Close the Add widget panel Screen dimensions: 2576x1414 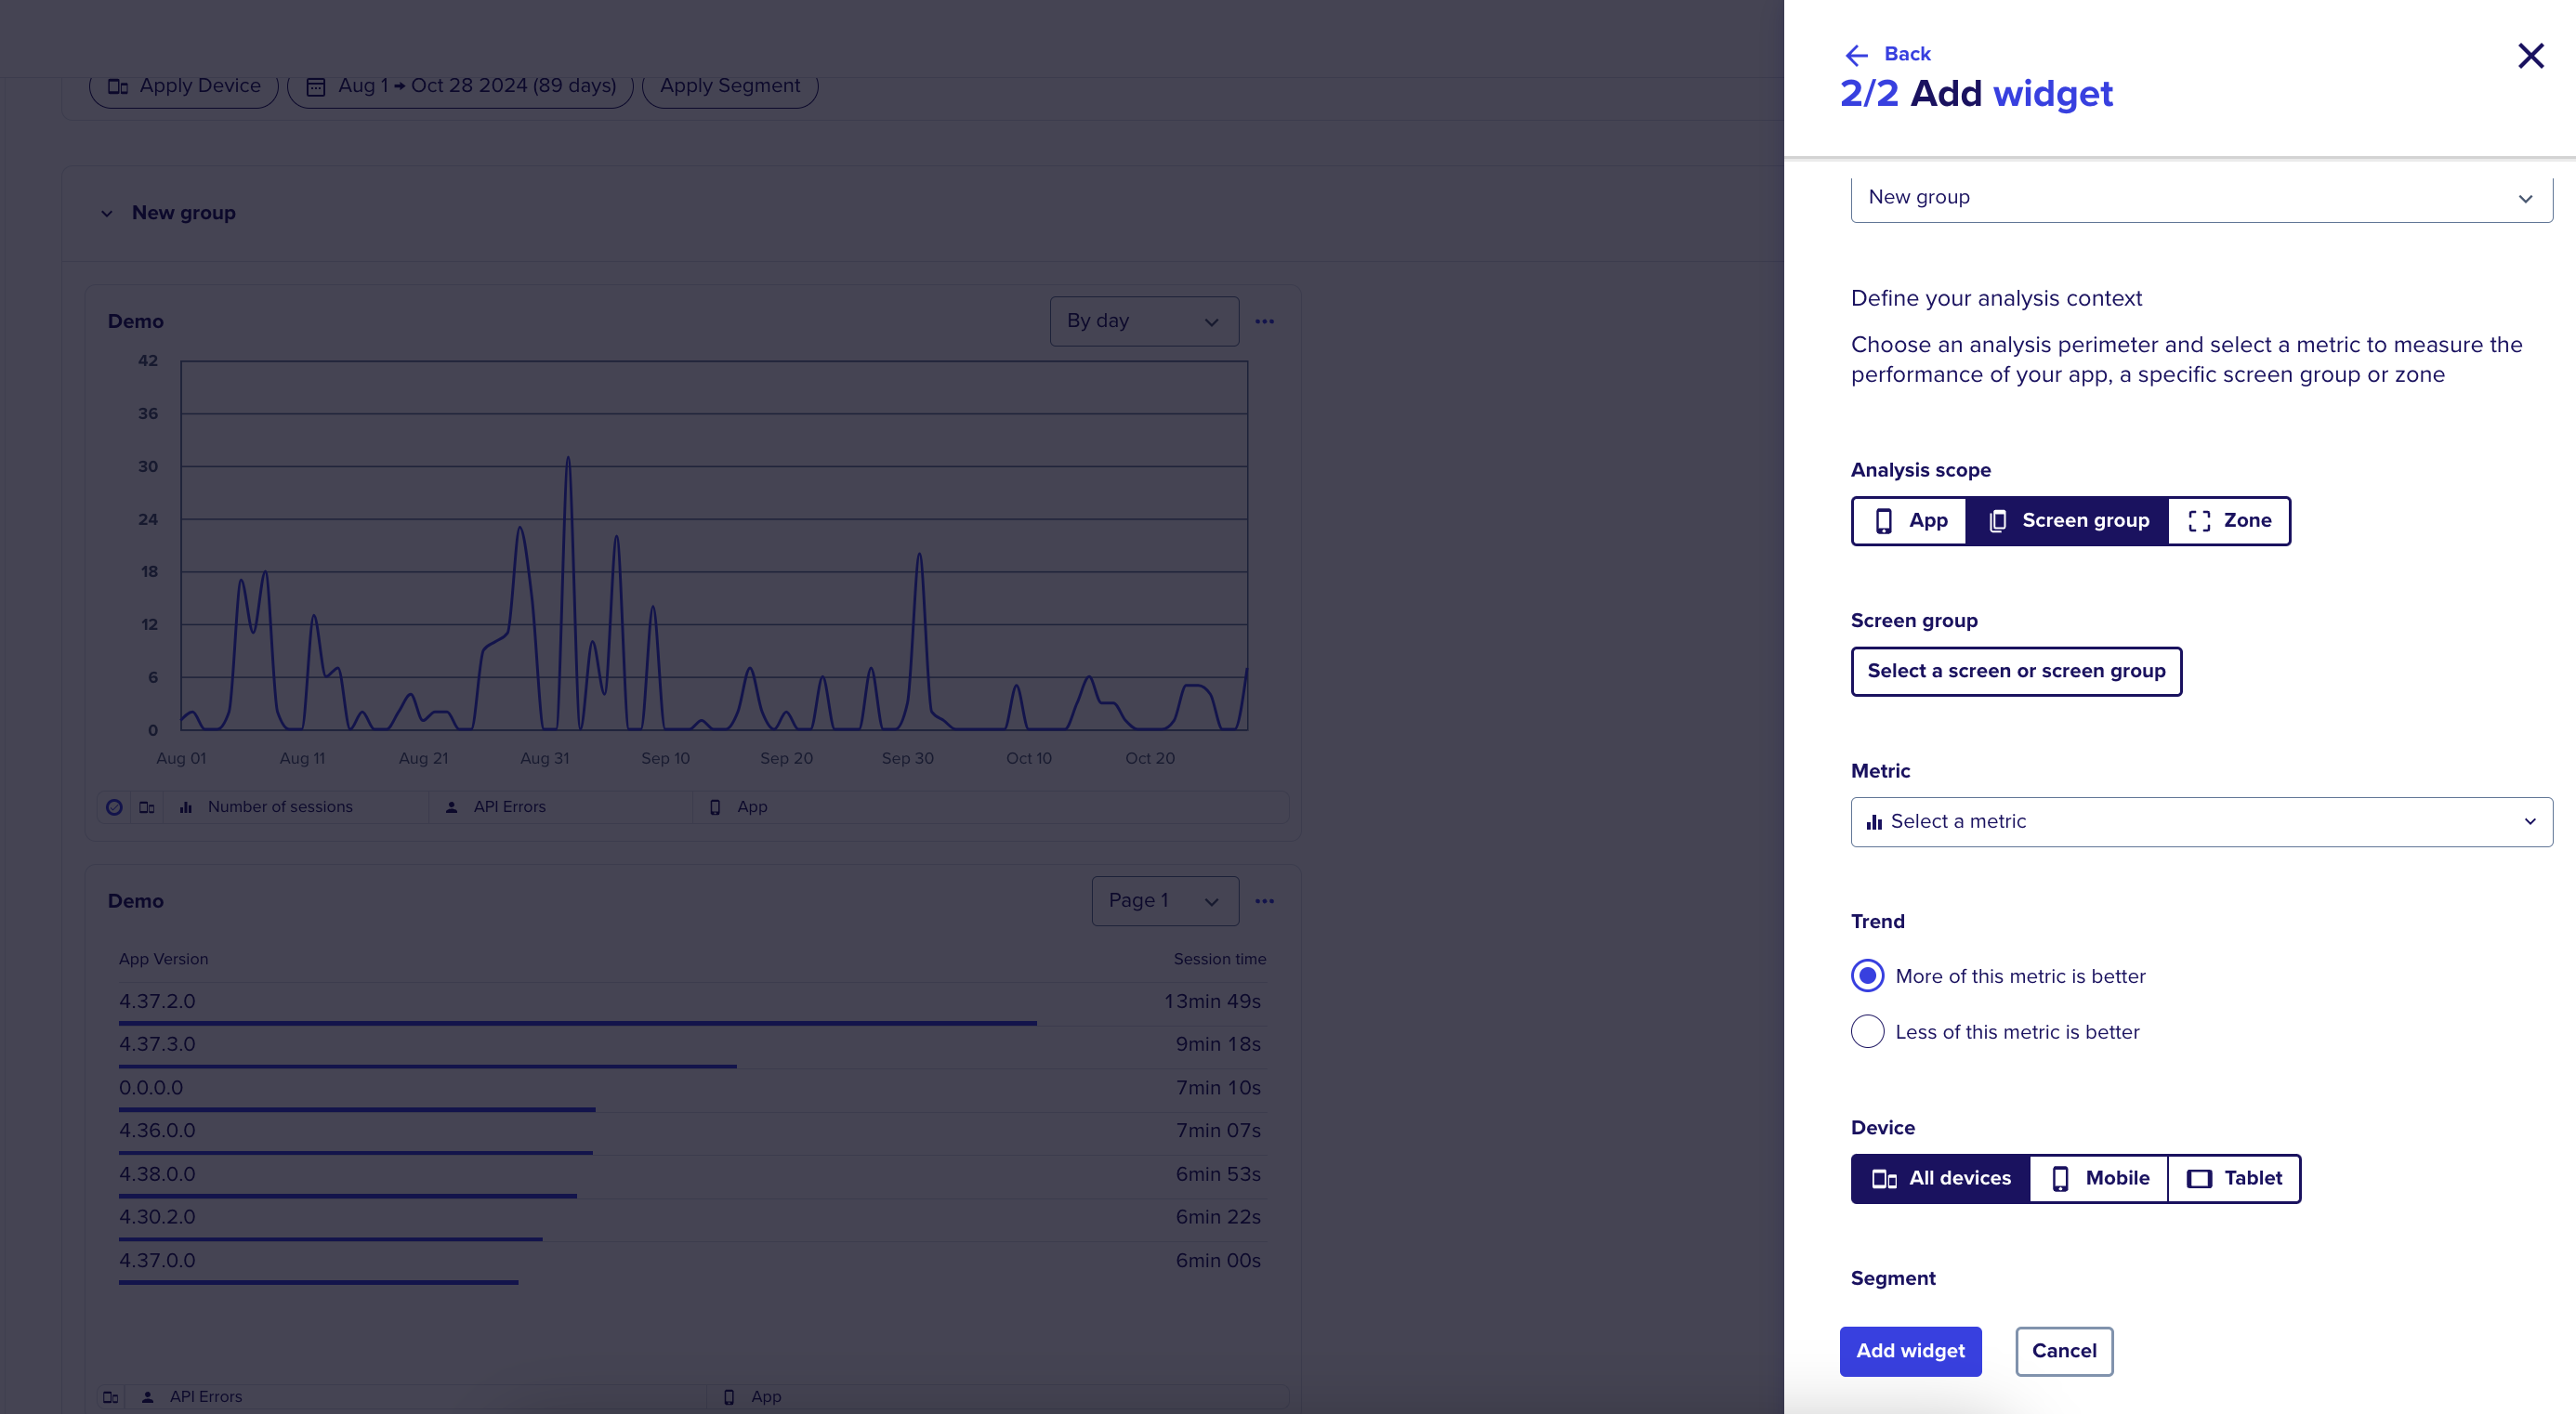coord(2530,55)
